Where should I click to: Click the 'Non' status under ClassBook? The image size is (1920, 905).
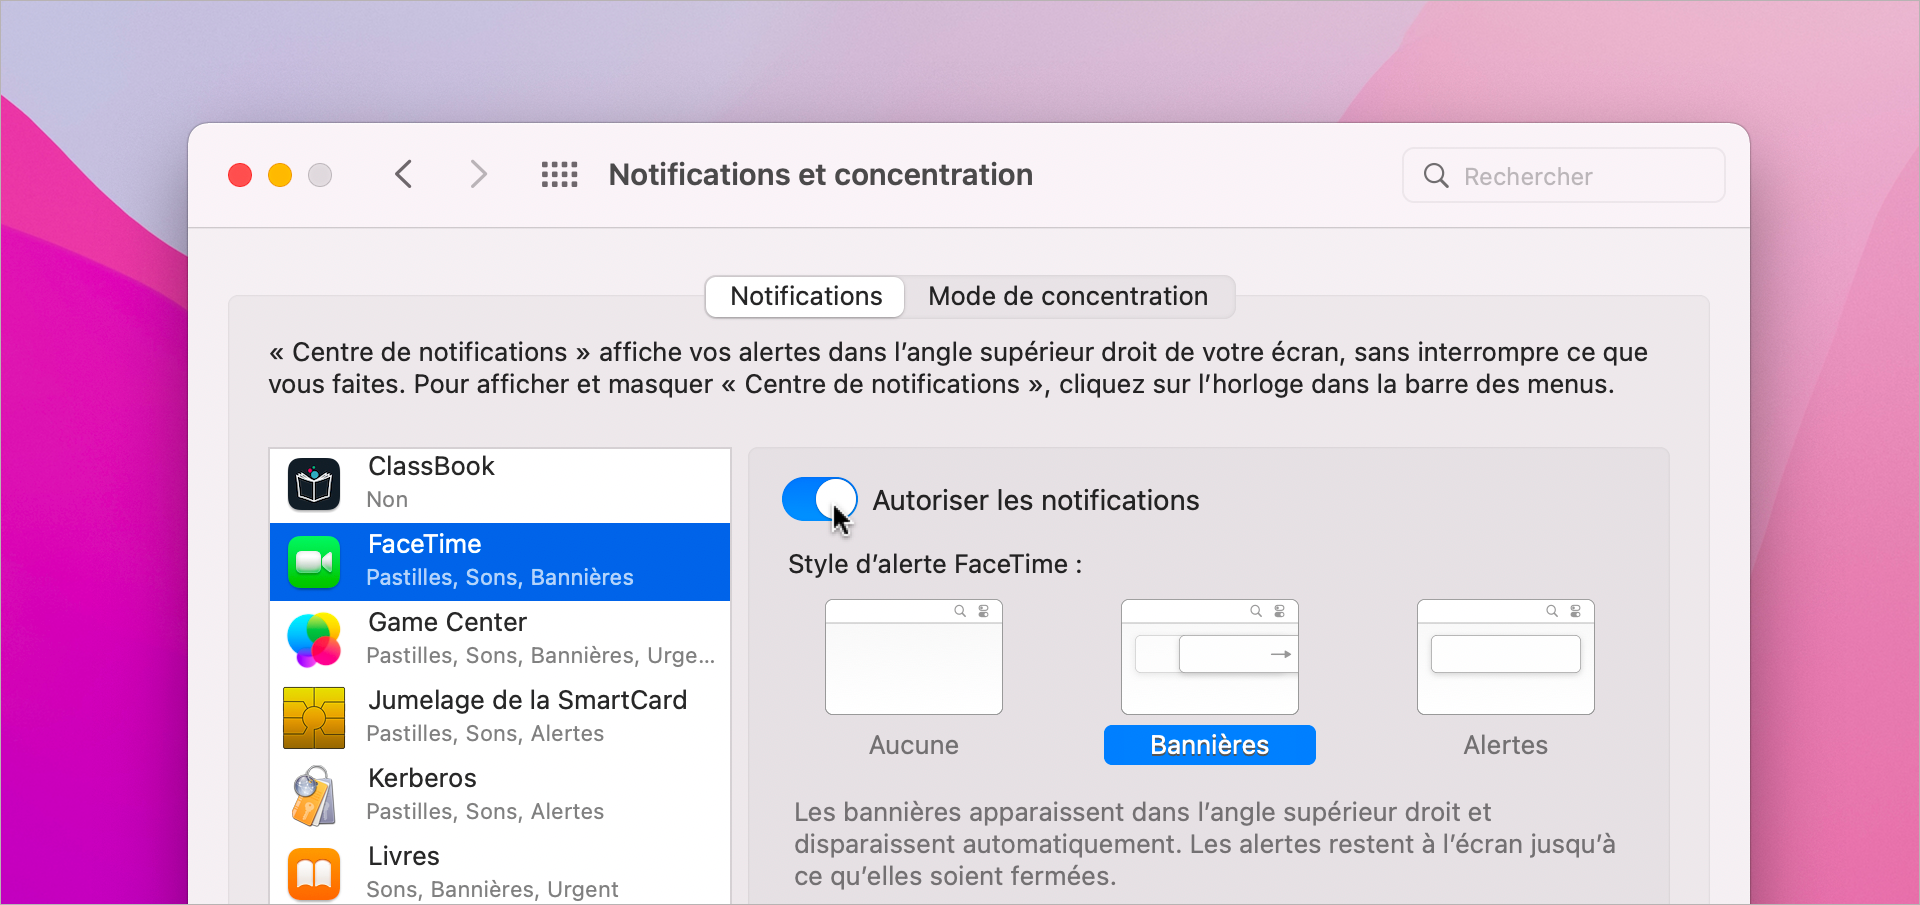point(387,499)
